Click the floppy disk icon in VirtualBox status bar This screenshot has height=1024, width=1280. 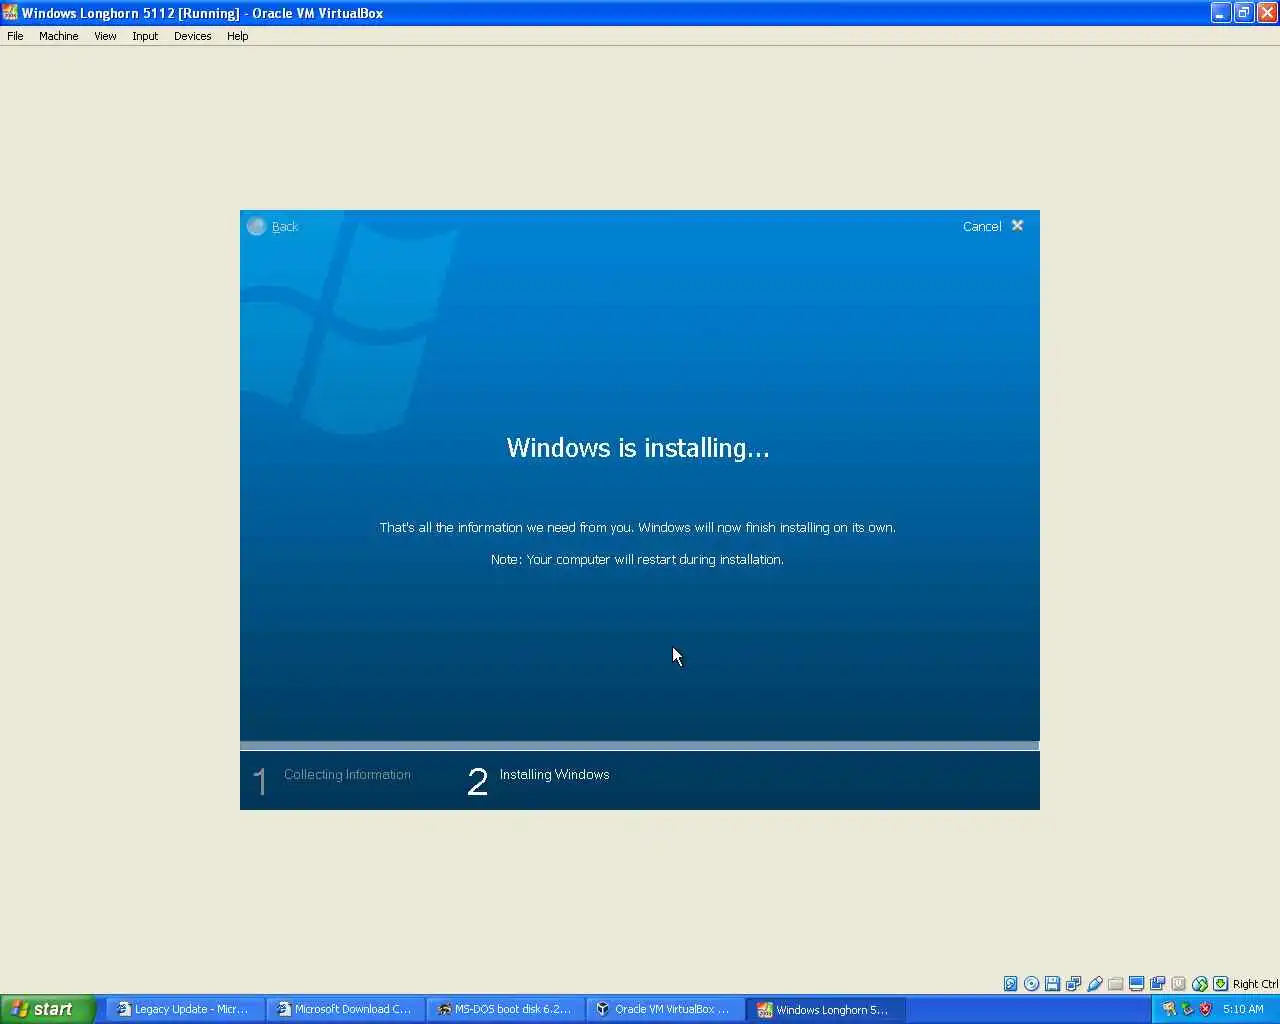pos(1052,984)
